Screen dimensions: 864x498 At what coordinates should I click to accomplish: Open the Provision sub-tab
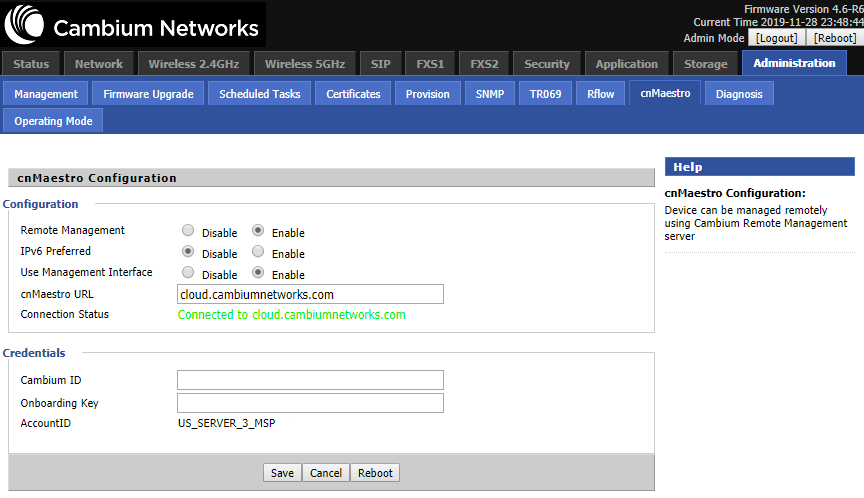coord(428,94)
